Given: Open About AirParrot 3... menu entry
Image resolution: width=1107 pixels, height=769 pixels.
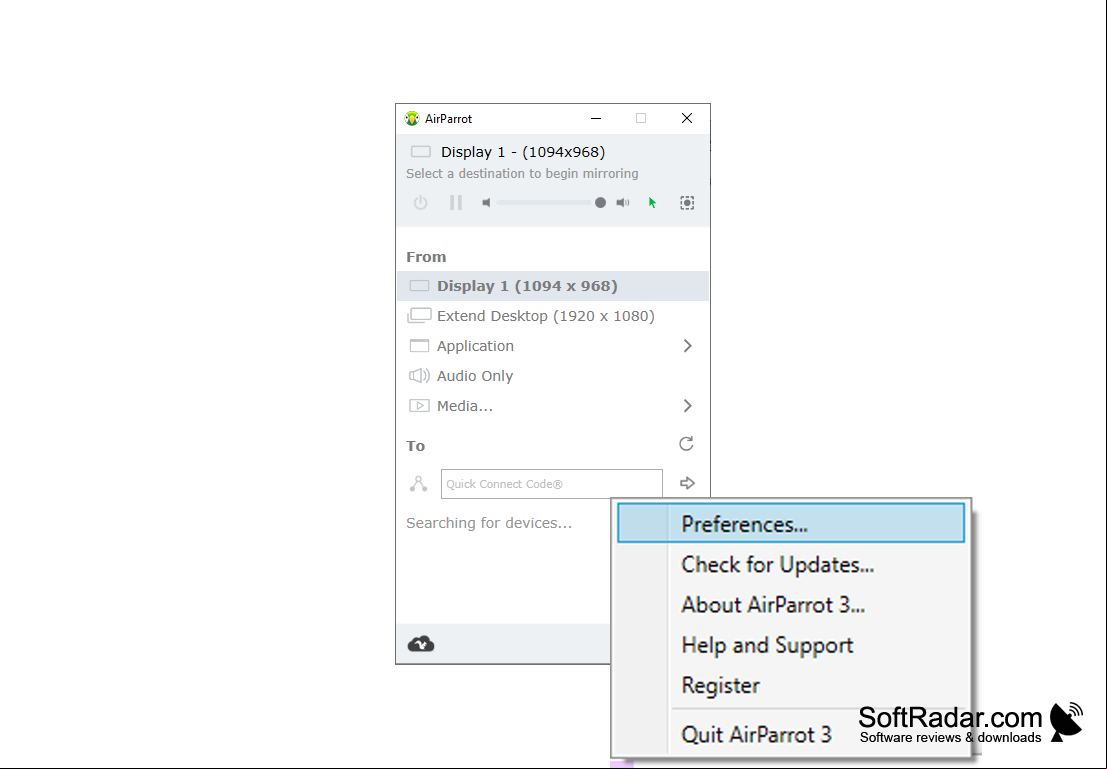Looking at the screenshot, I should point(791,604).
